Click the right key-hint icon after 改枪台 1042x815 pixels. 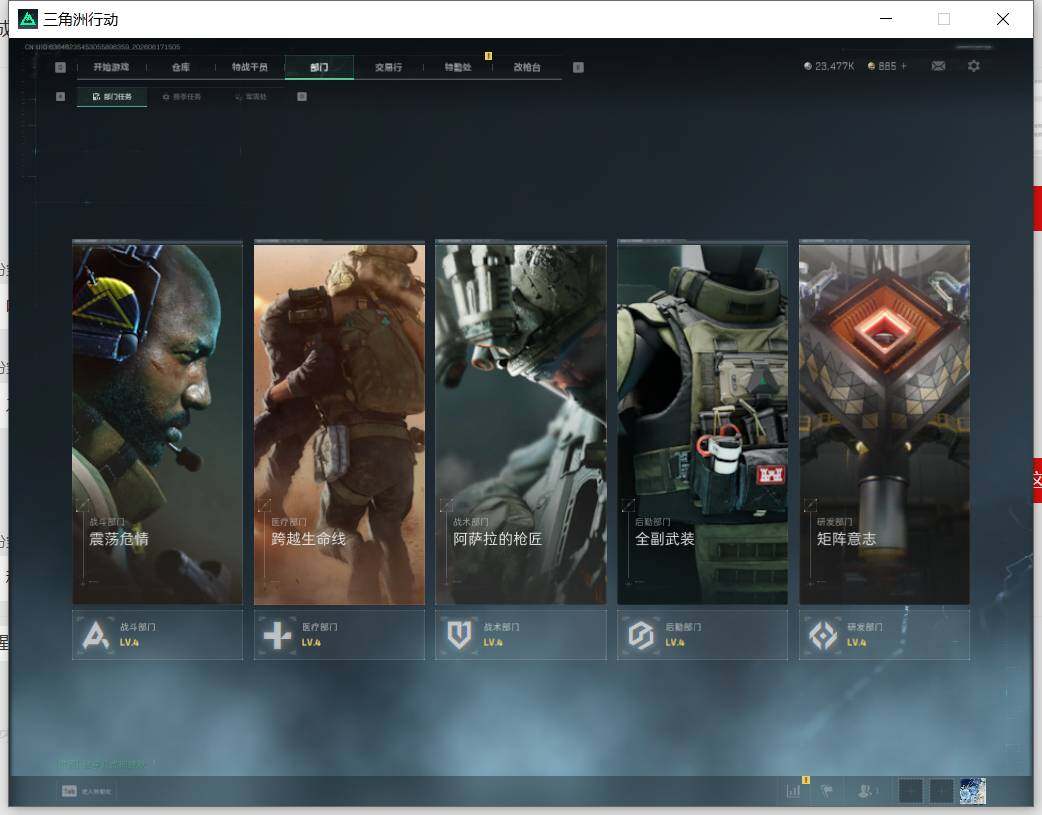coord(578,67)
